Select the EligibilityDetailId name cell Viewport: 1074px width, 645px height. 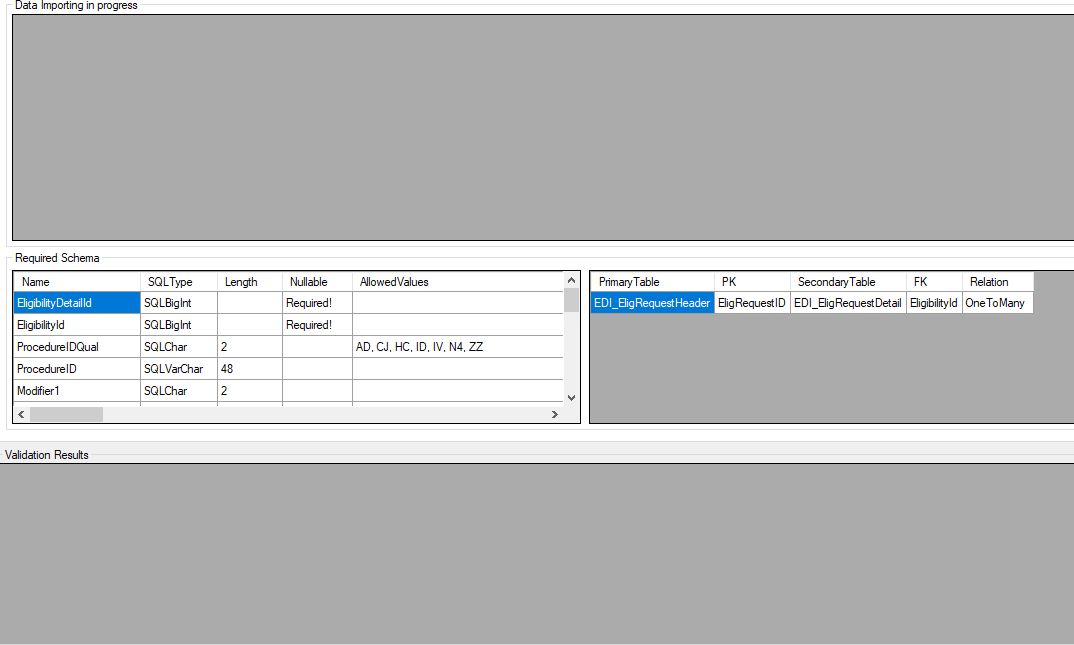(77, 303)
